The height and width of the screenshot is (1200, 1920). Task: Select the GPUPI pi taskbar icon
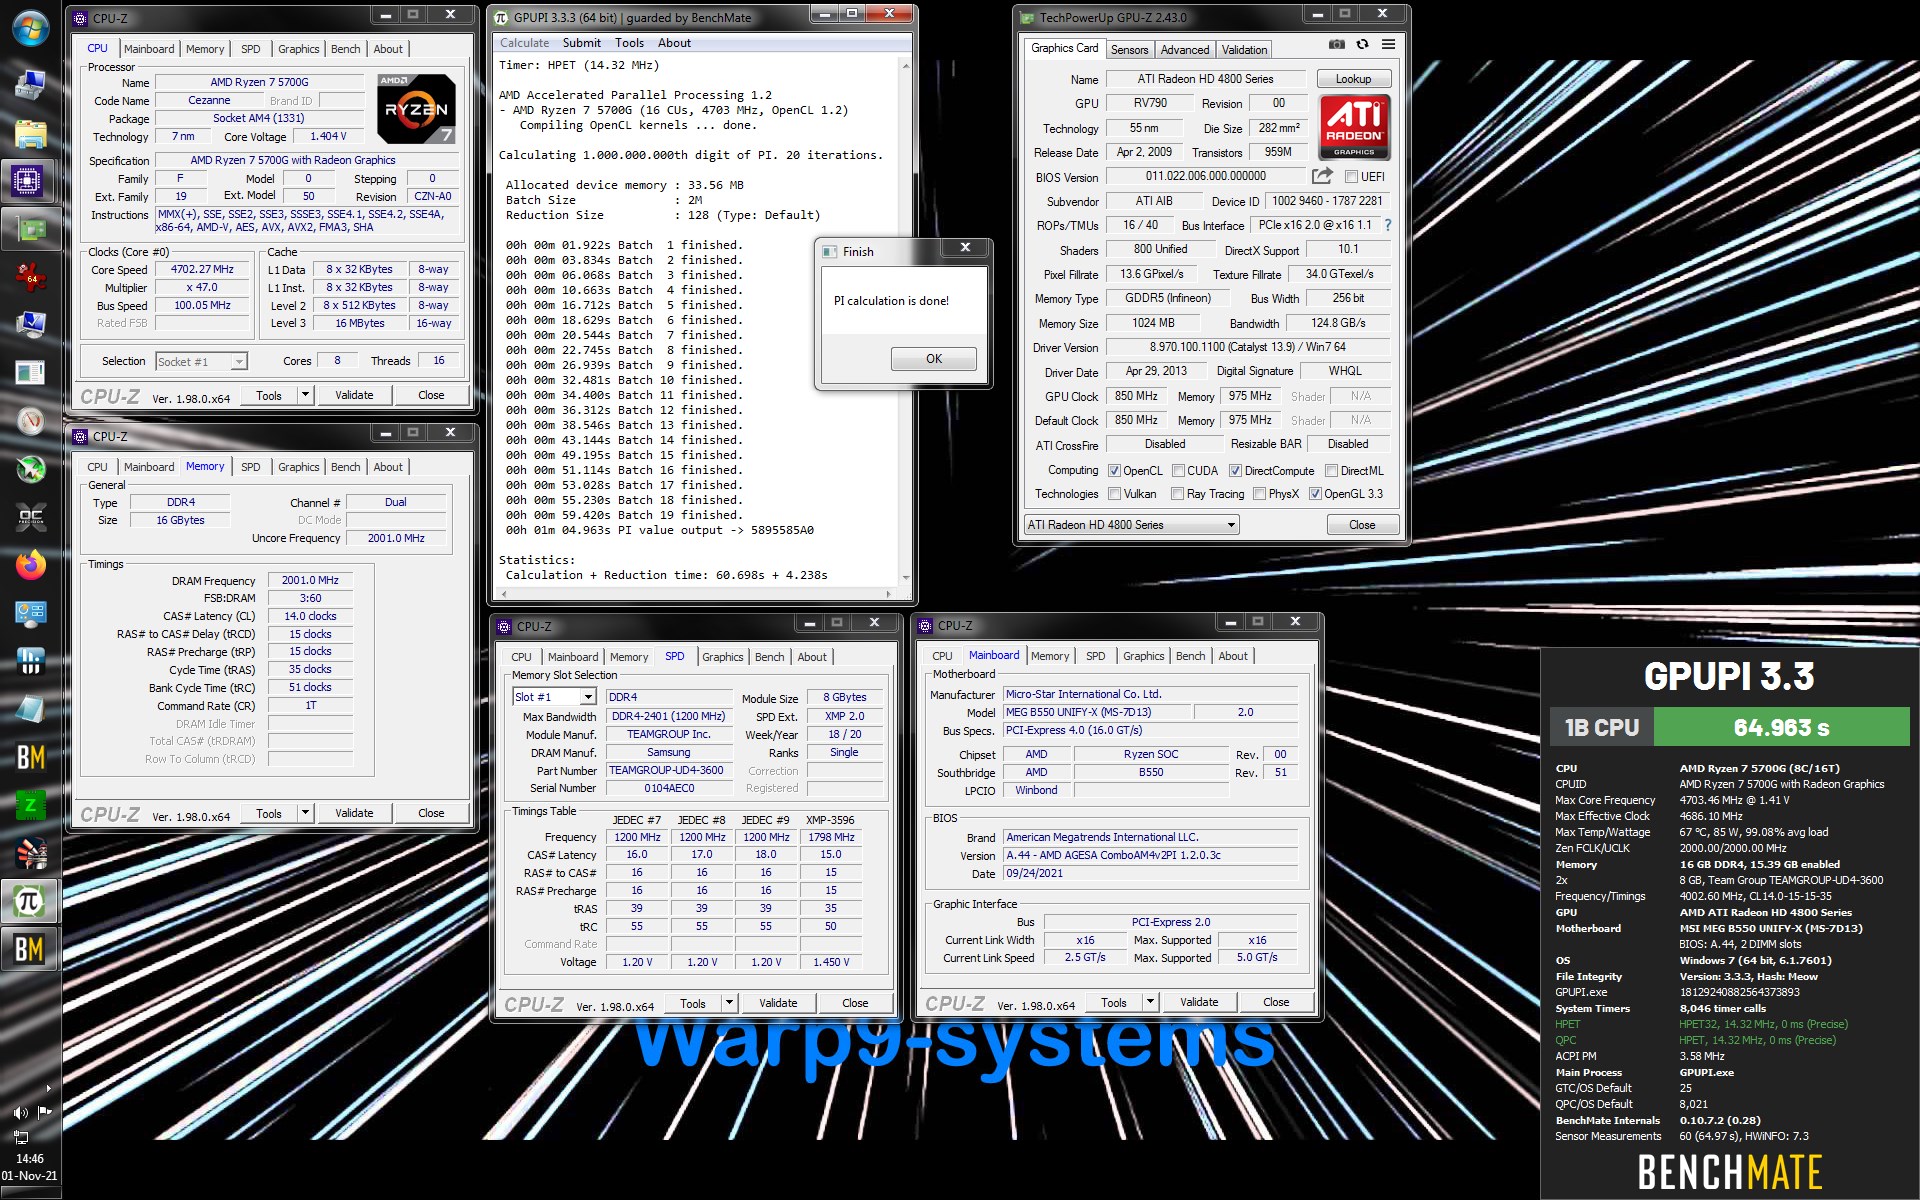[x=30, y=901]
